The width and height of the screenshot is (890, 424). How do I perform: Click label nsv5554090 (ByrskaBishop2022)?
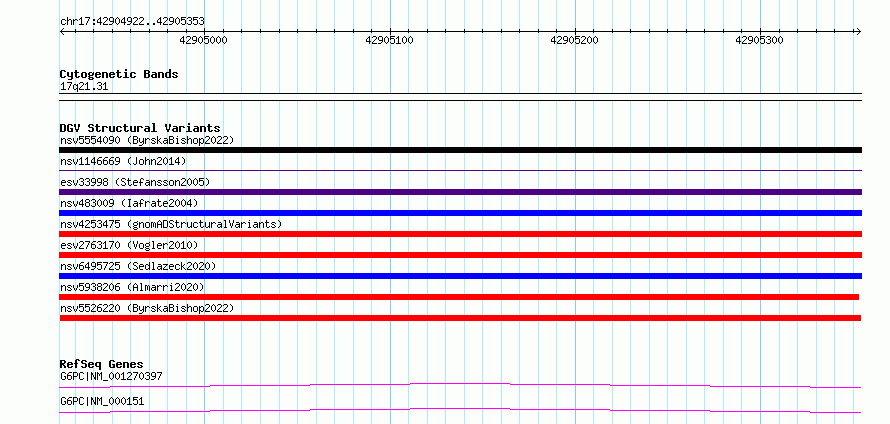pyautogui.click(x=147, y=140)
